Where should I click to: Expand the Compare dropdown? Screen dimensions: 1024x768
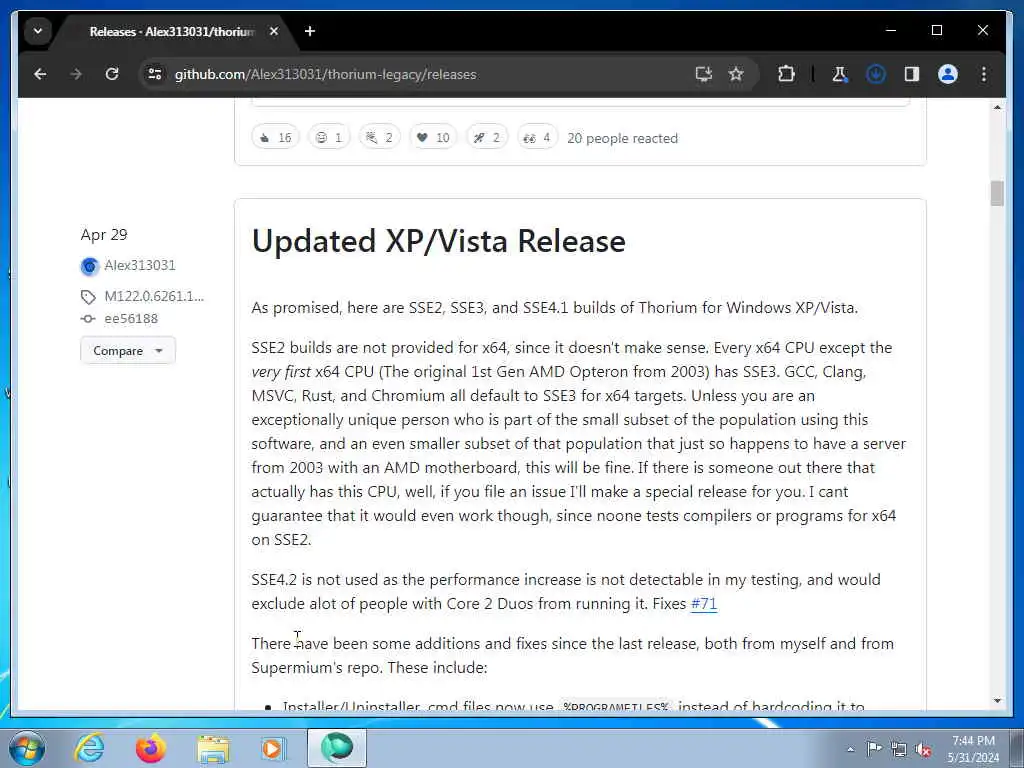click(x=128, y=350)
